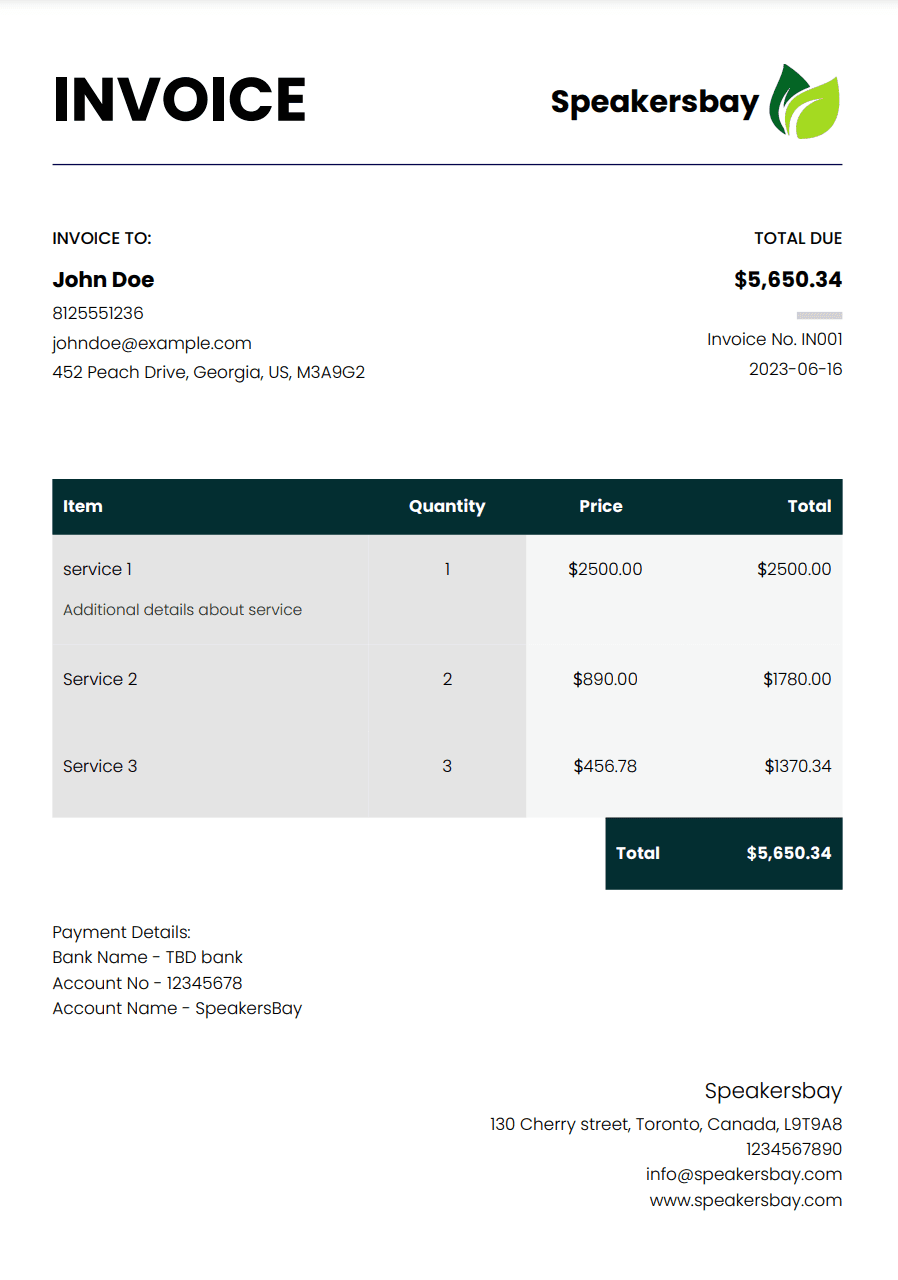Click the John Doe customer name

pos(103,280)
